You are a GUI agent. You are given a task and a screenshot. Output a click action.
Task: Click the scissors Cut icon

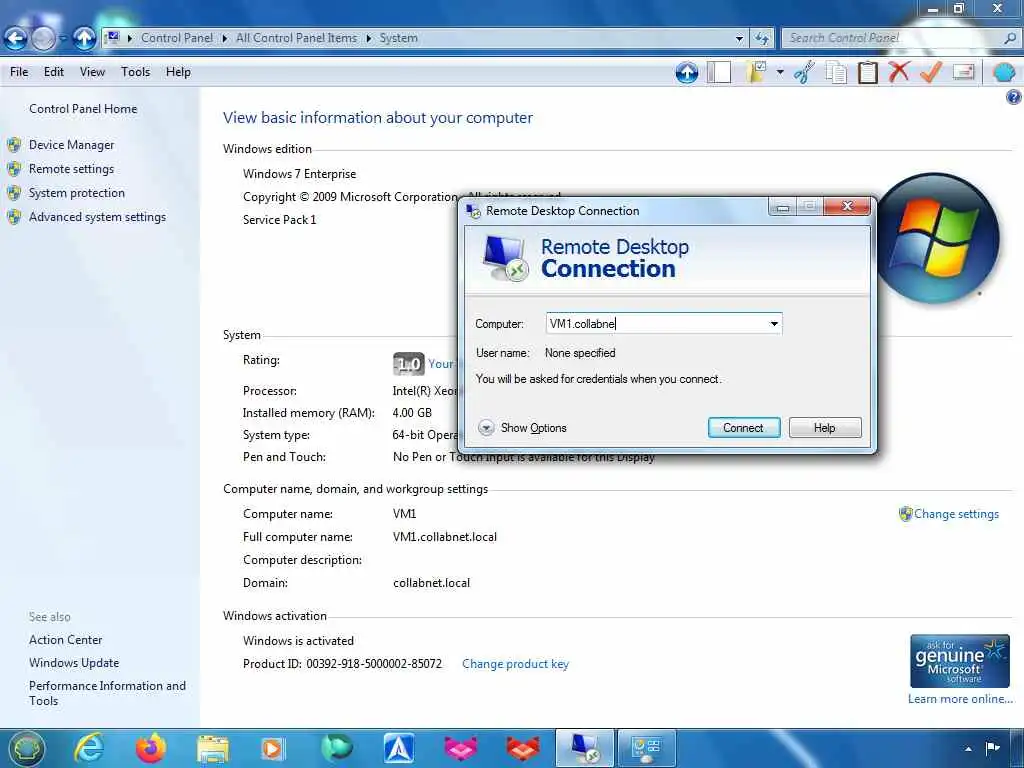coord(804,72)
